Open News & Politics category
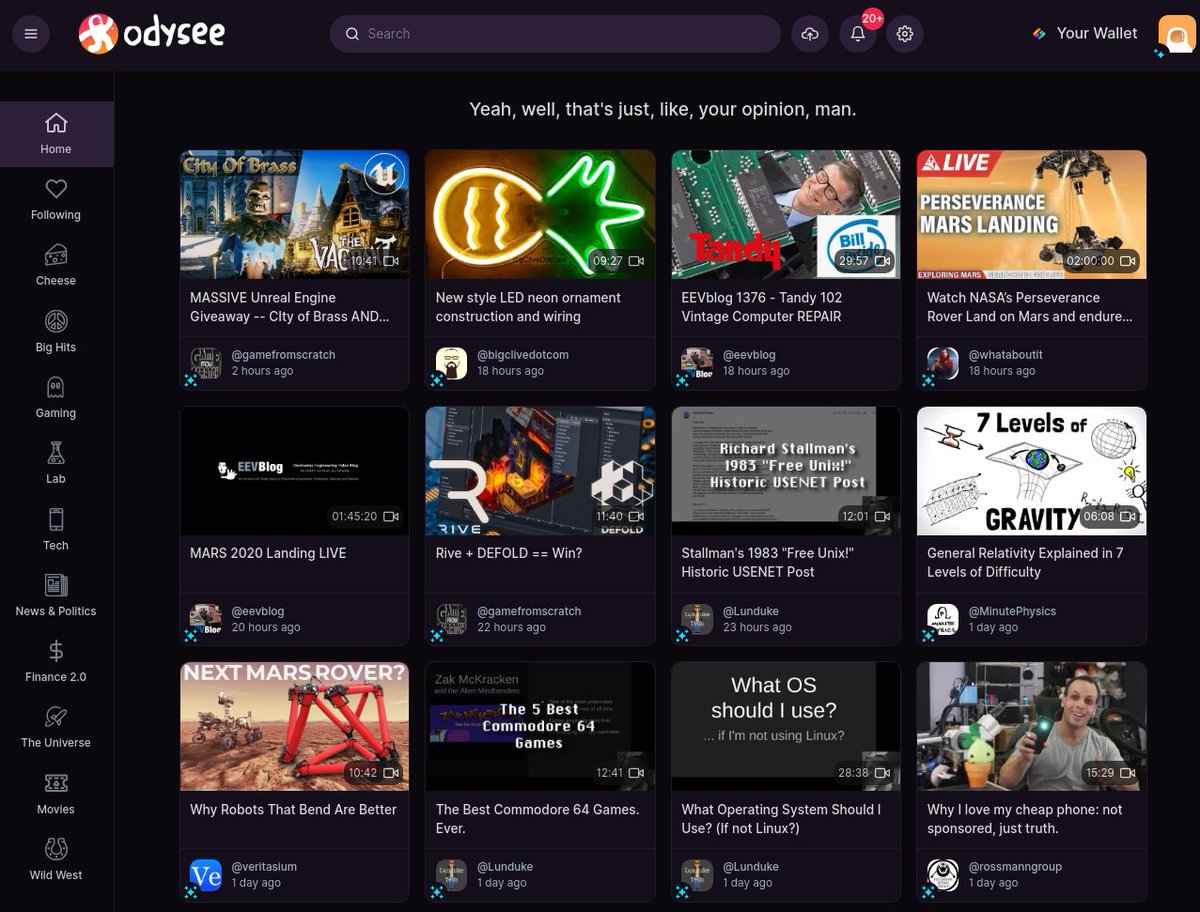The width and height of the screenshot is (1200, 912). click(x=56, y=596)
